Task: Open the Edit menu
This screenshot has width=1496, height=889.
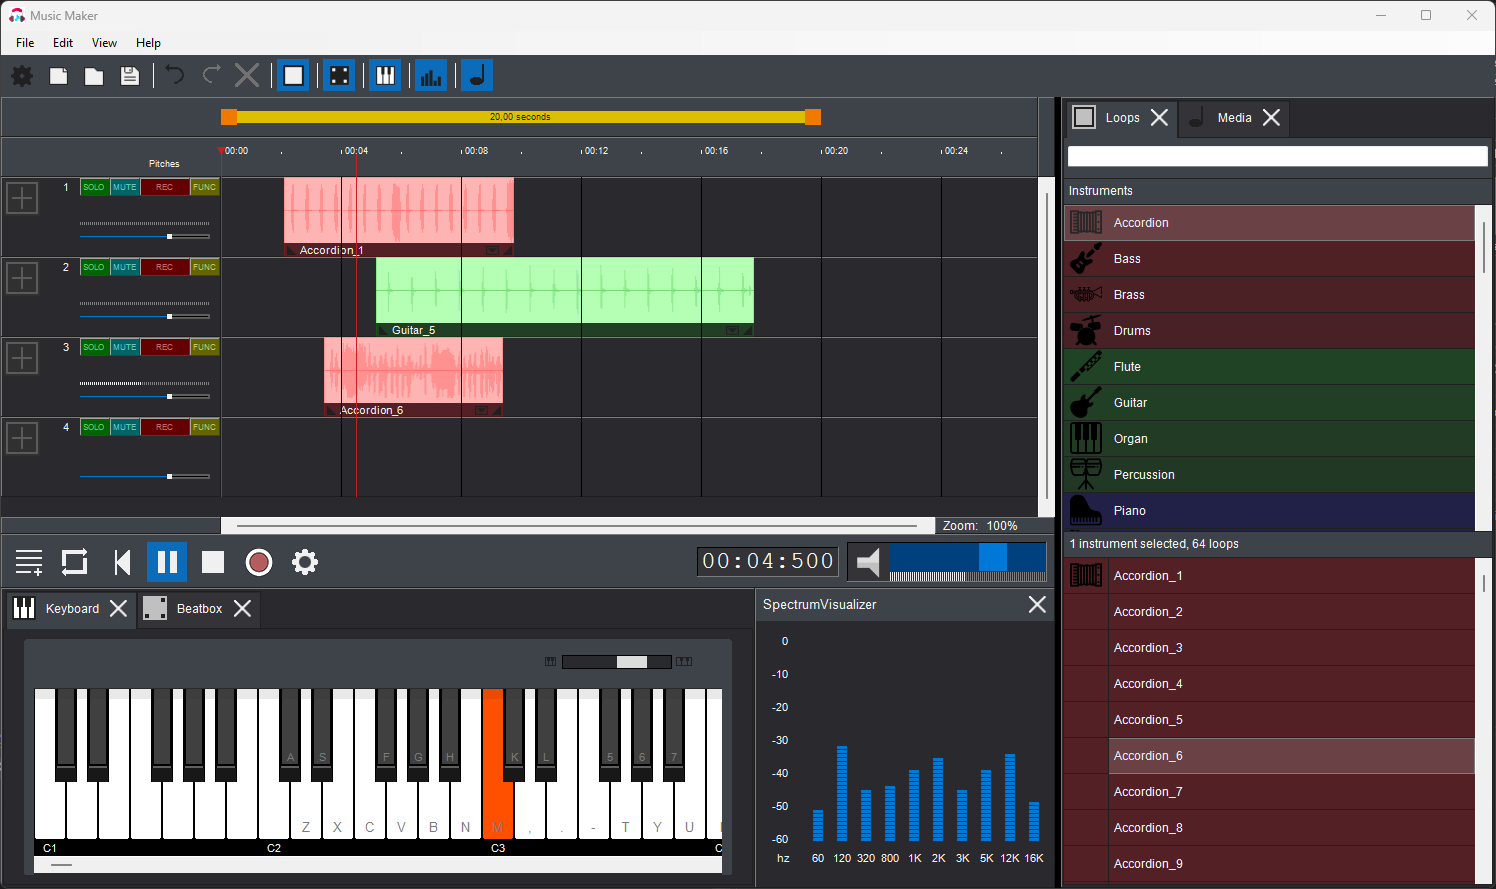Action: click(63, 43)
